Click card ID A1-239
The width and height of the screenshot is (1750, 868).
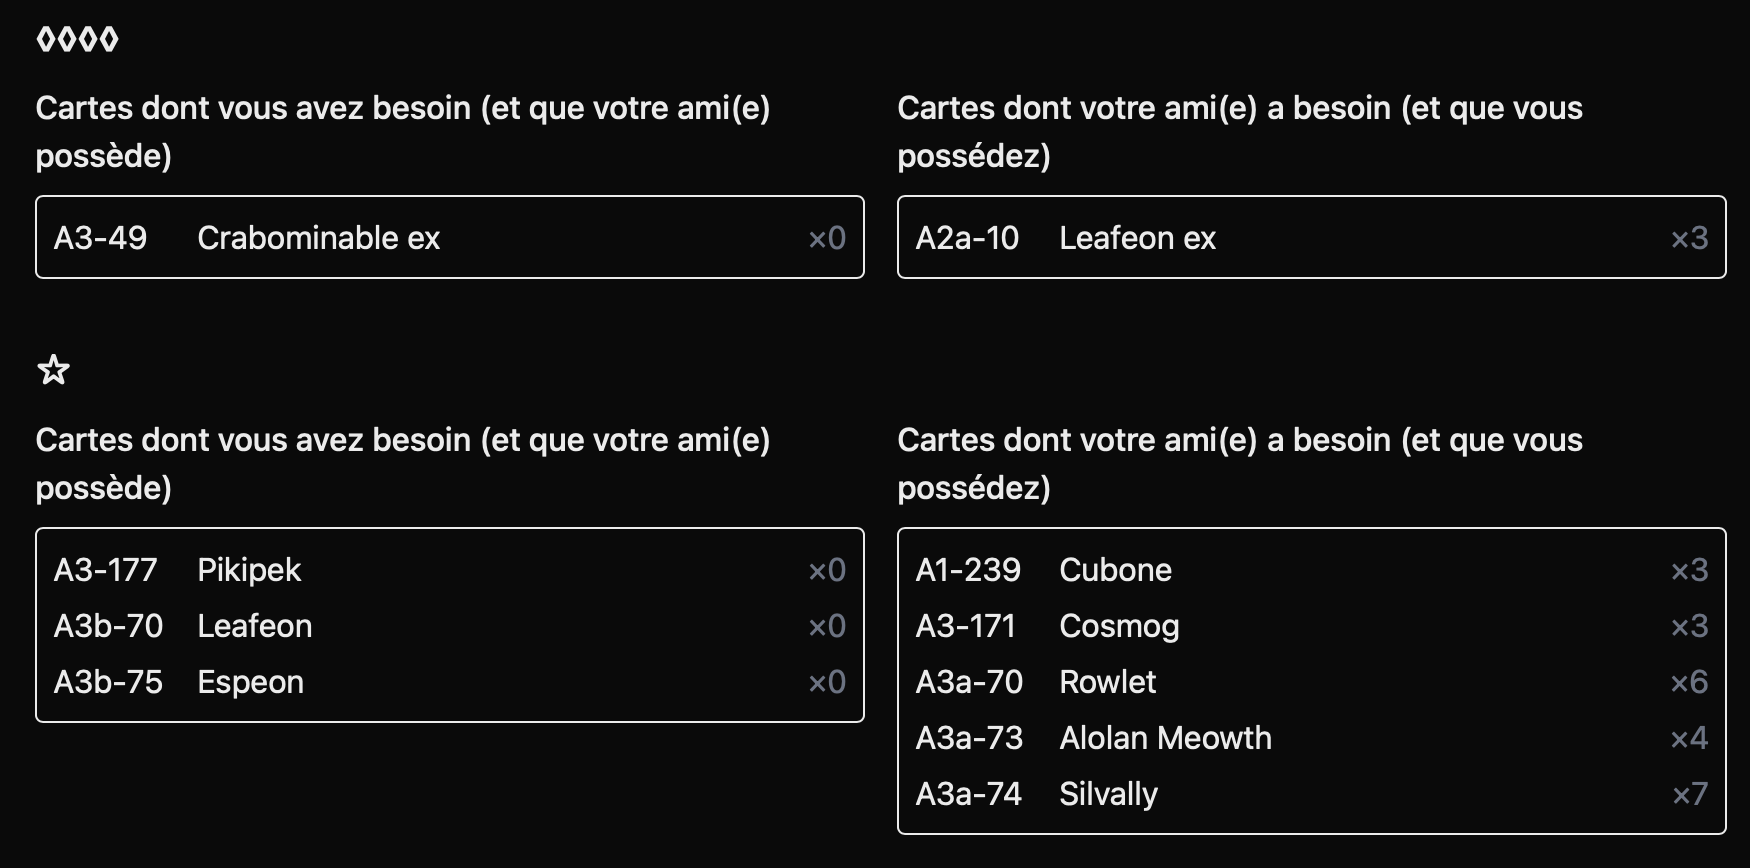[x=968, y=570]
